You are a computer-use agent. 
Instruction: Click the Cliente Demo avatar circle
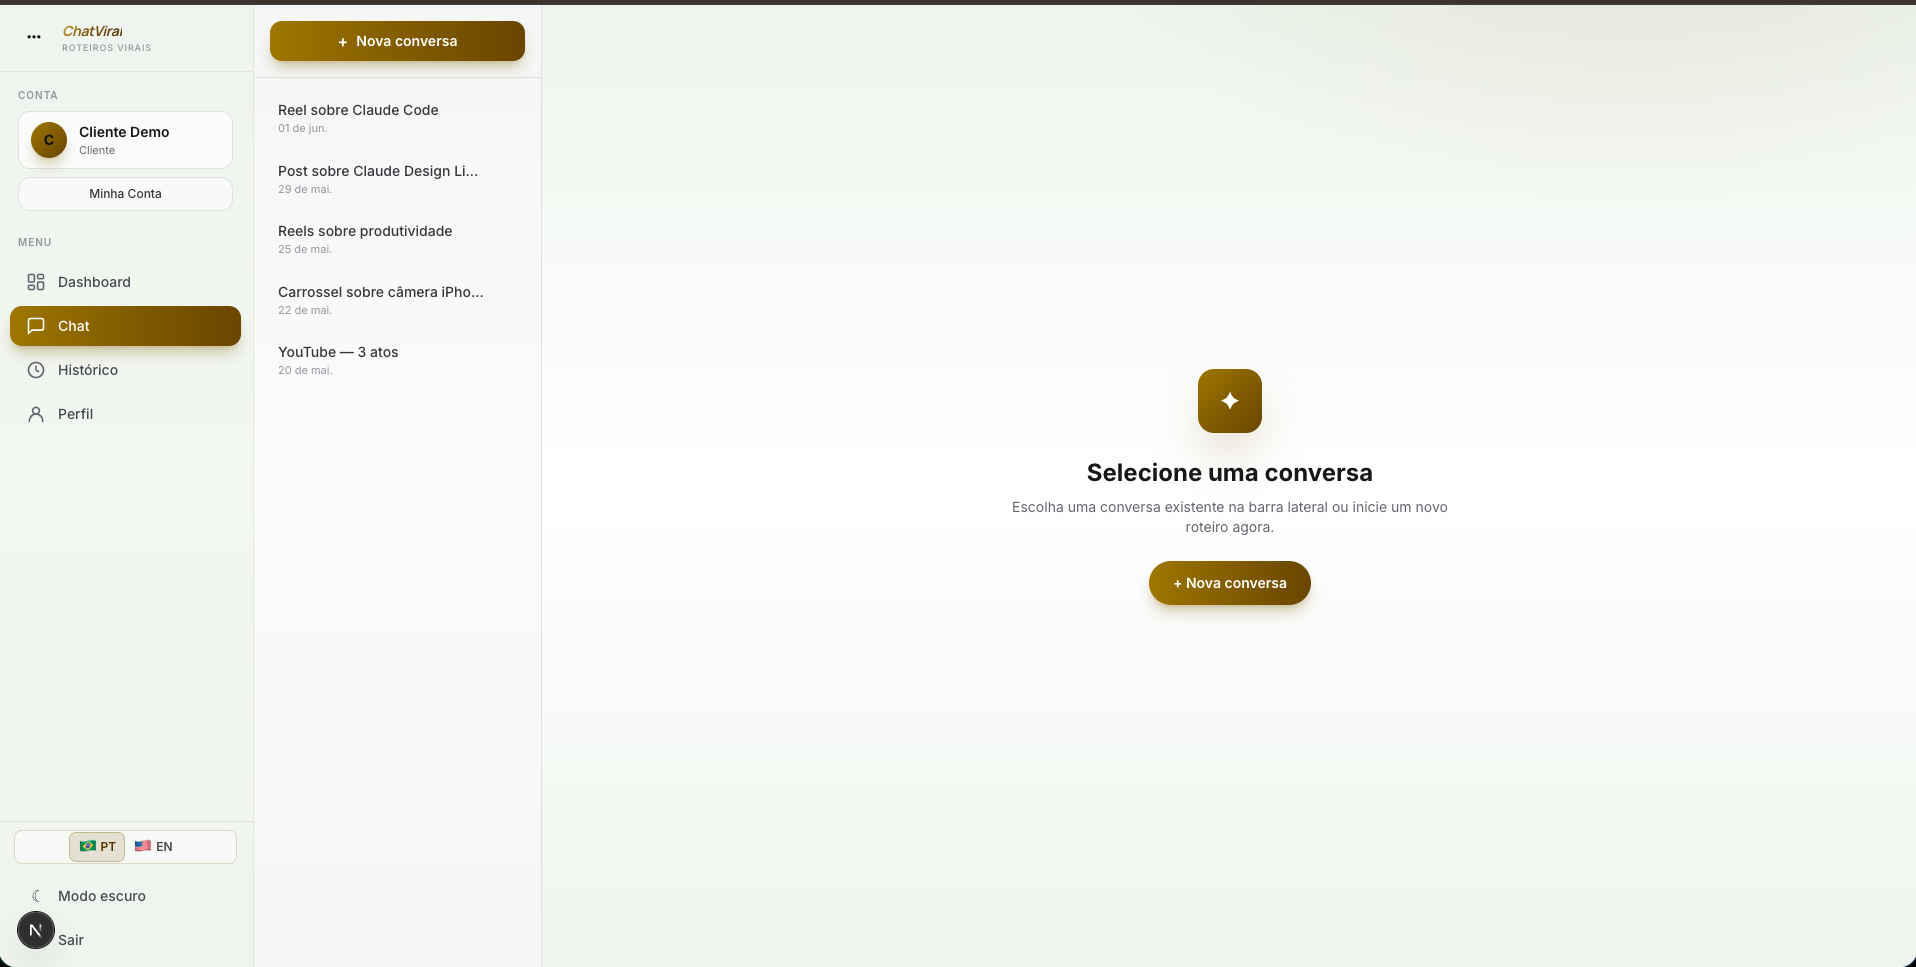click(49, 140)
